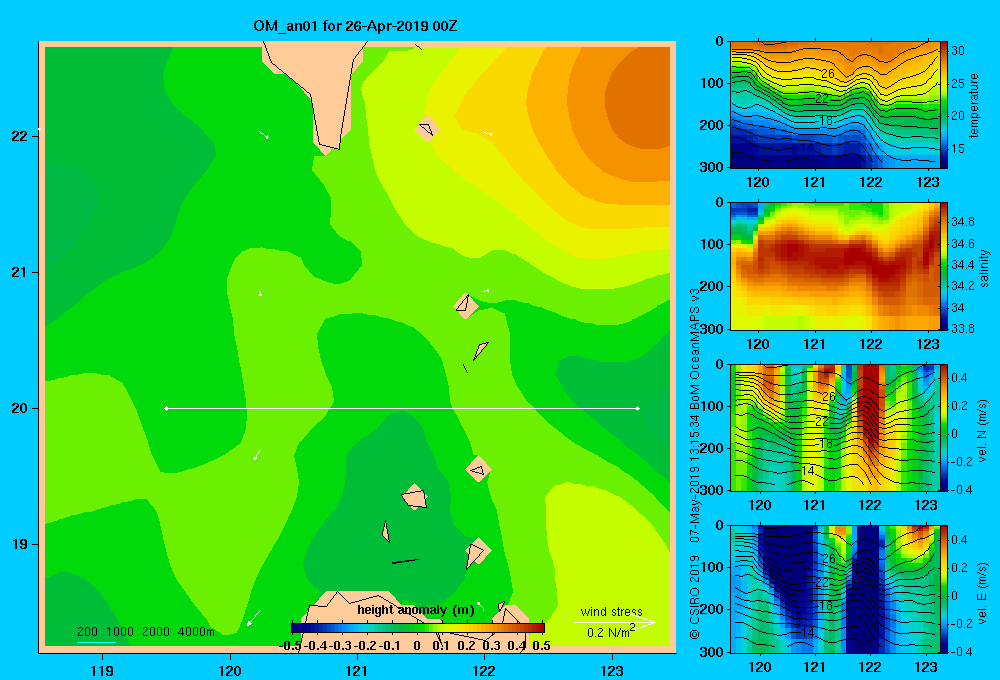Screen dimensions: 1000x680
Task: Click the 'BoM OceanMAPS v3' text
Action: 695,348
